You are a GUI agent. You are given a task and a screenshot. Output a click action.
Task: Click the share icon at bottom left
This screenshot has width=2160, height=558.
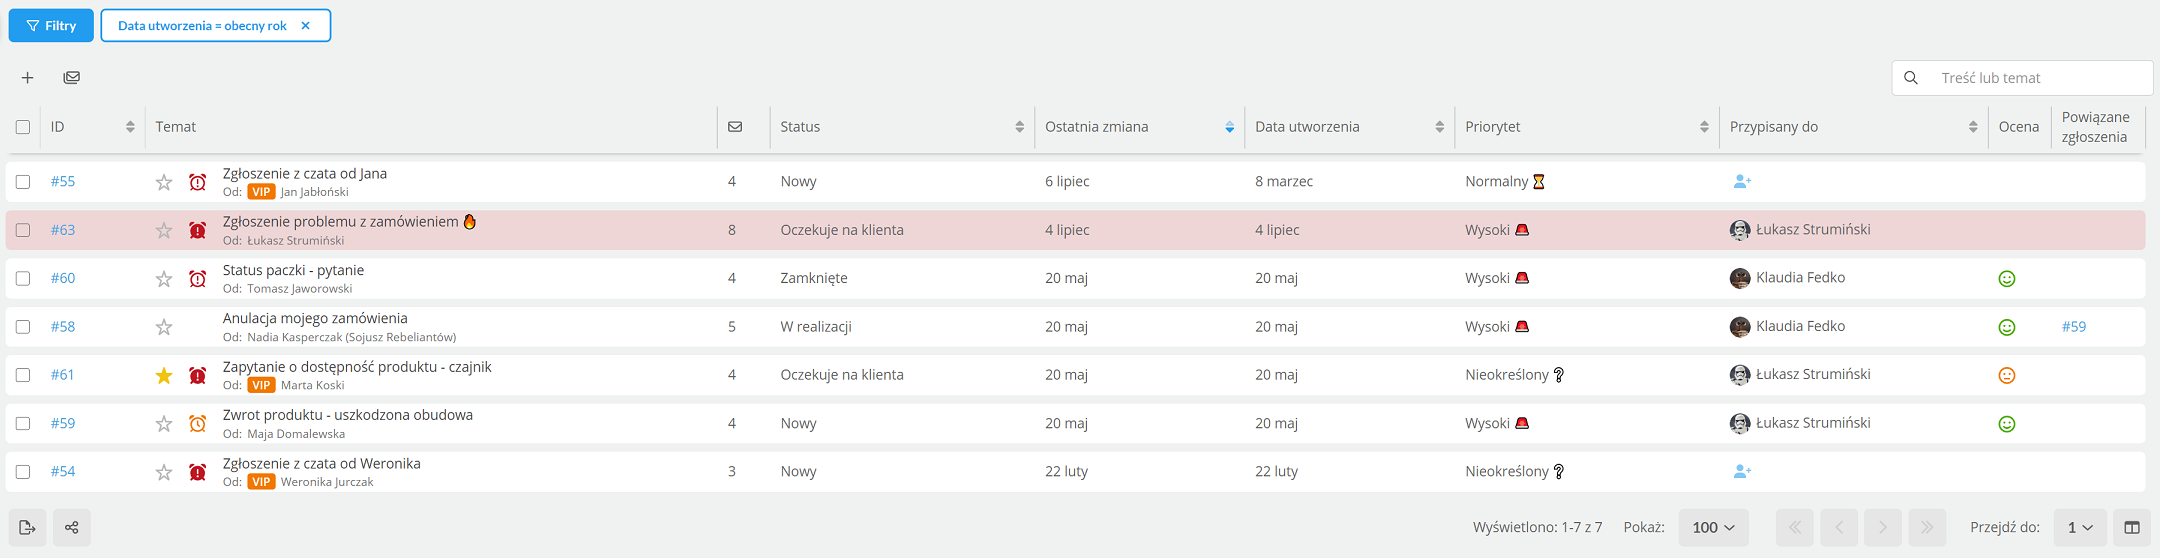72,527
